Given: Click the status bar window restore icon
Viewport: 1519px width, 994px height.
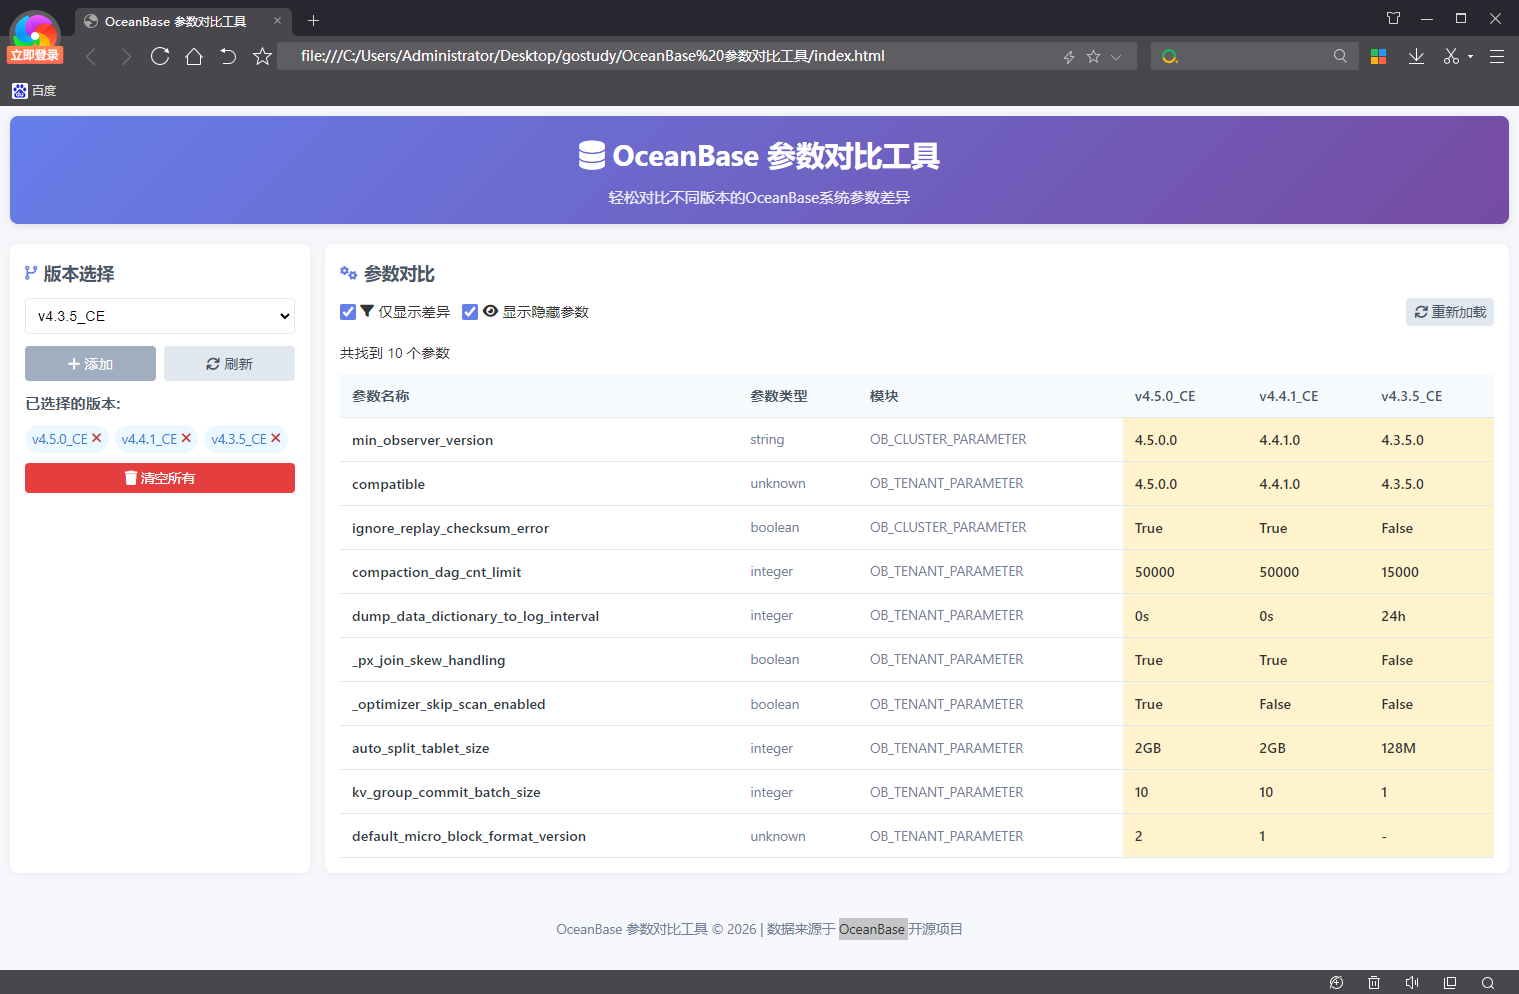Looking at the screenshot, I should coord(1450,982).
